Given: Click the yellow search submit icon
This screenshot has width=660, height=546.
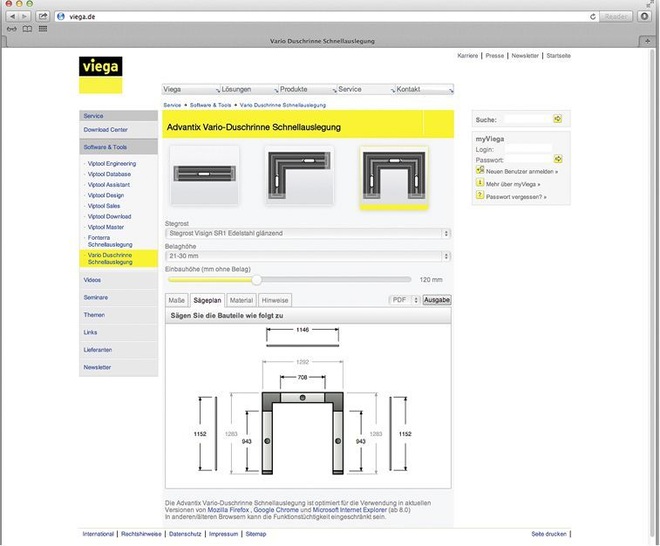Looking at the screenshot, I should 558,119.
